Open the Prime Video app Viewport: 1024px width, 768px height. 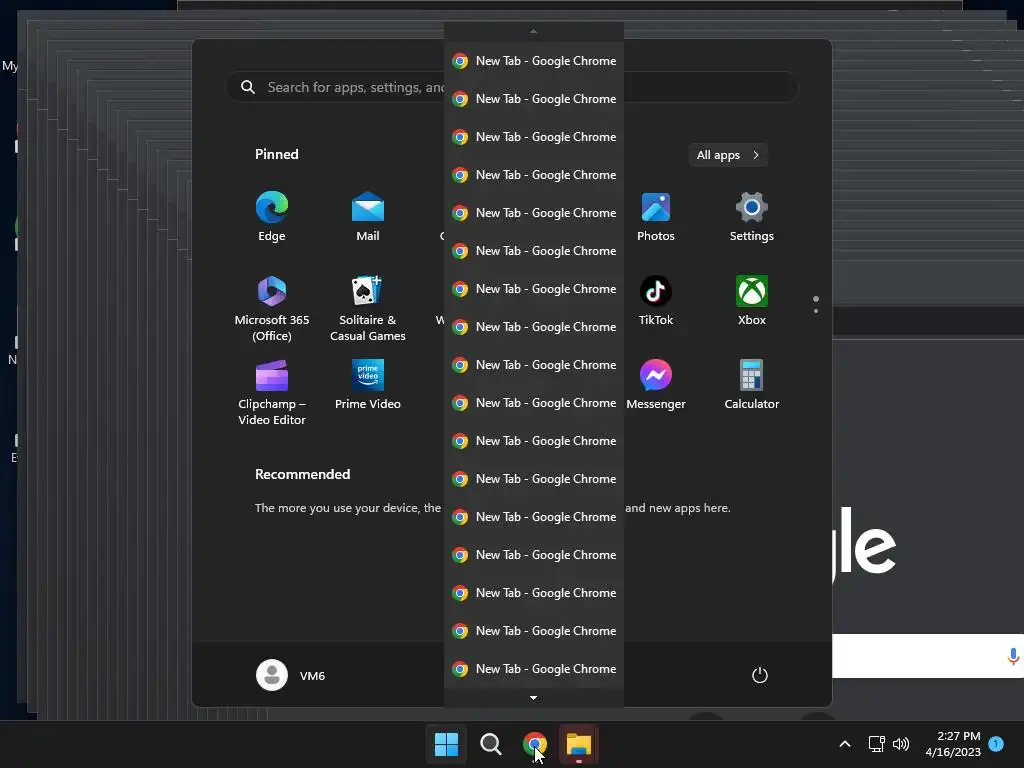pos(368,385)
